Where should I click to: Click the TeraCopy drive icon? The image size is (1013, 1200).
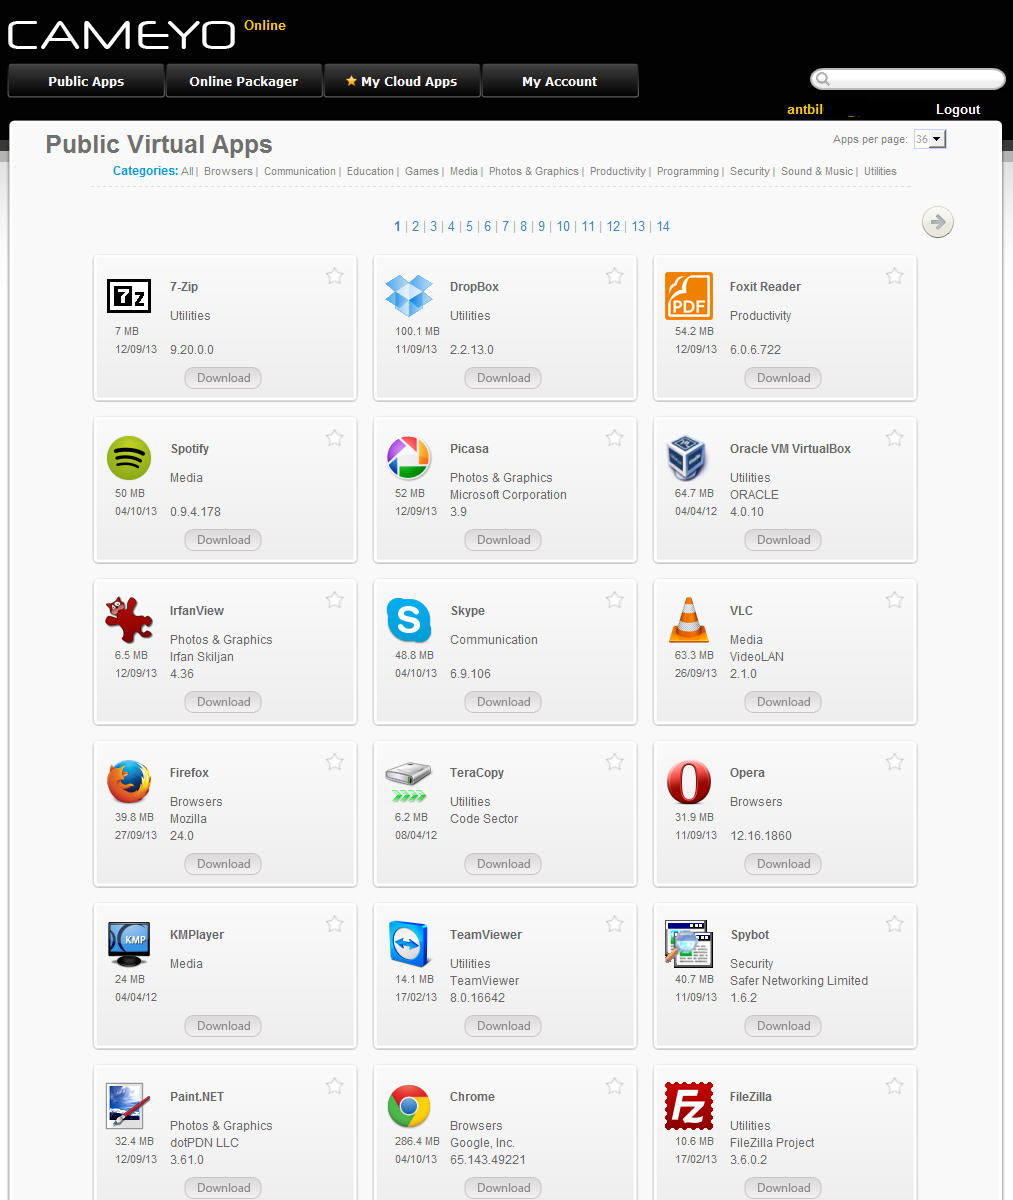tap(408, 782)
